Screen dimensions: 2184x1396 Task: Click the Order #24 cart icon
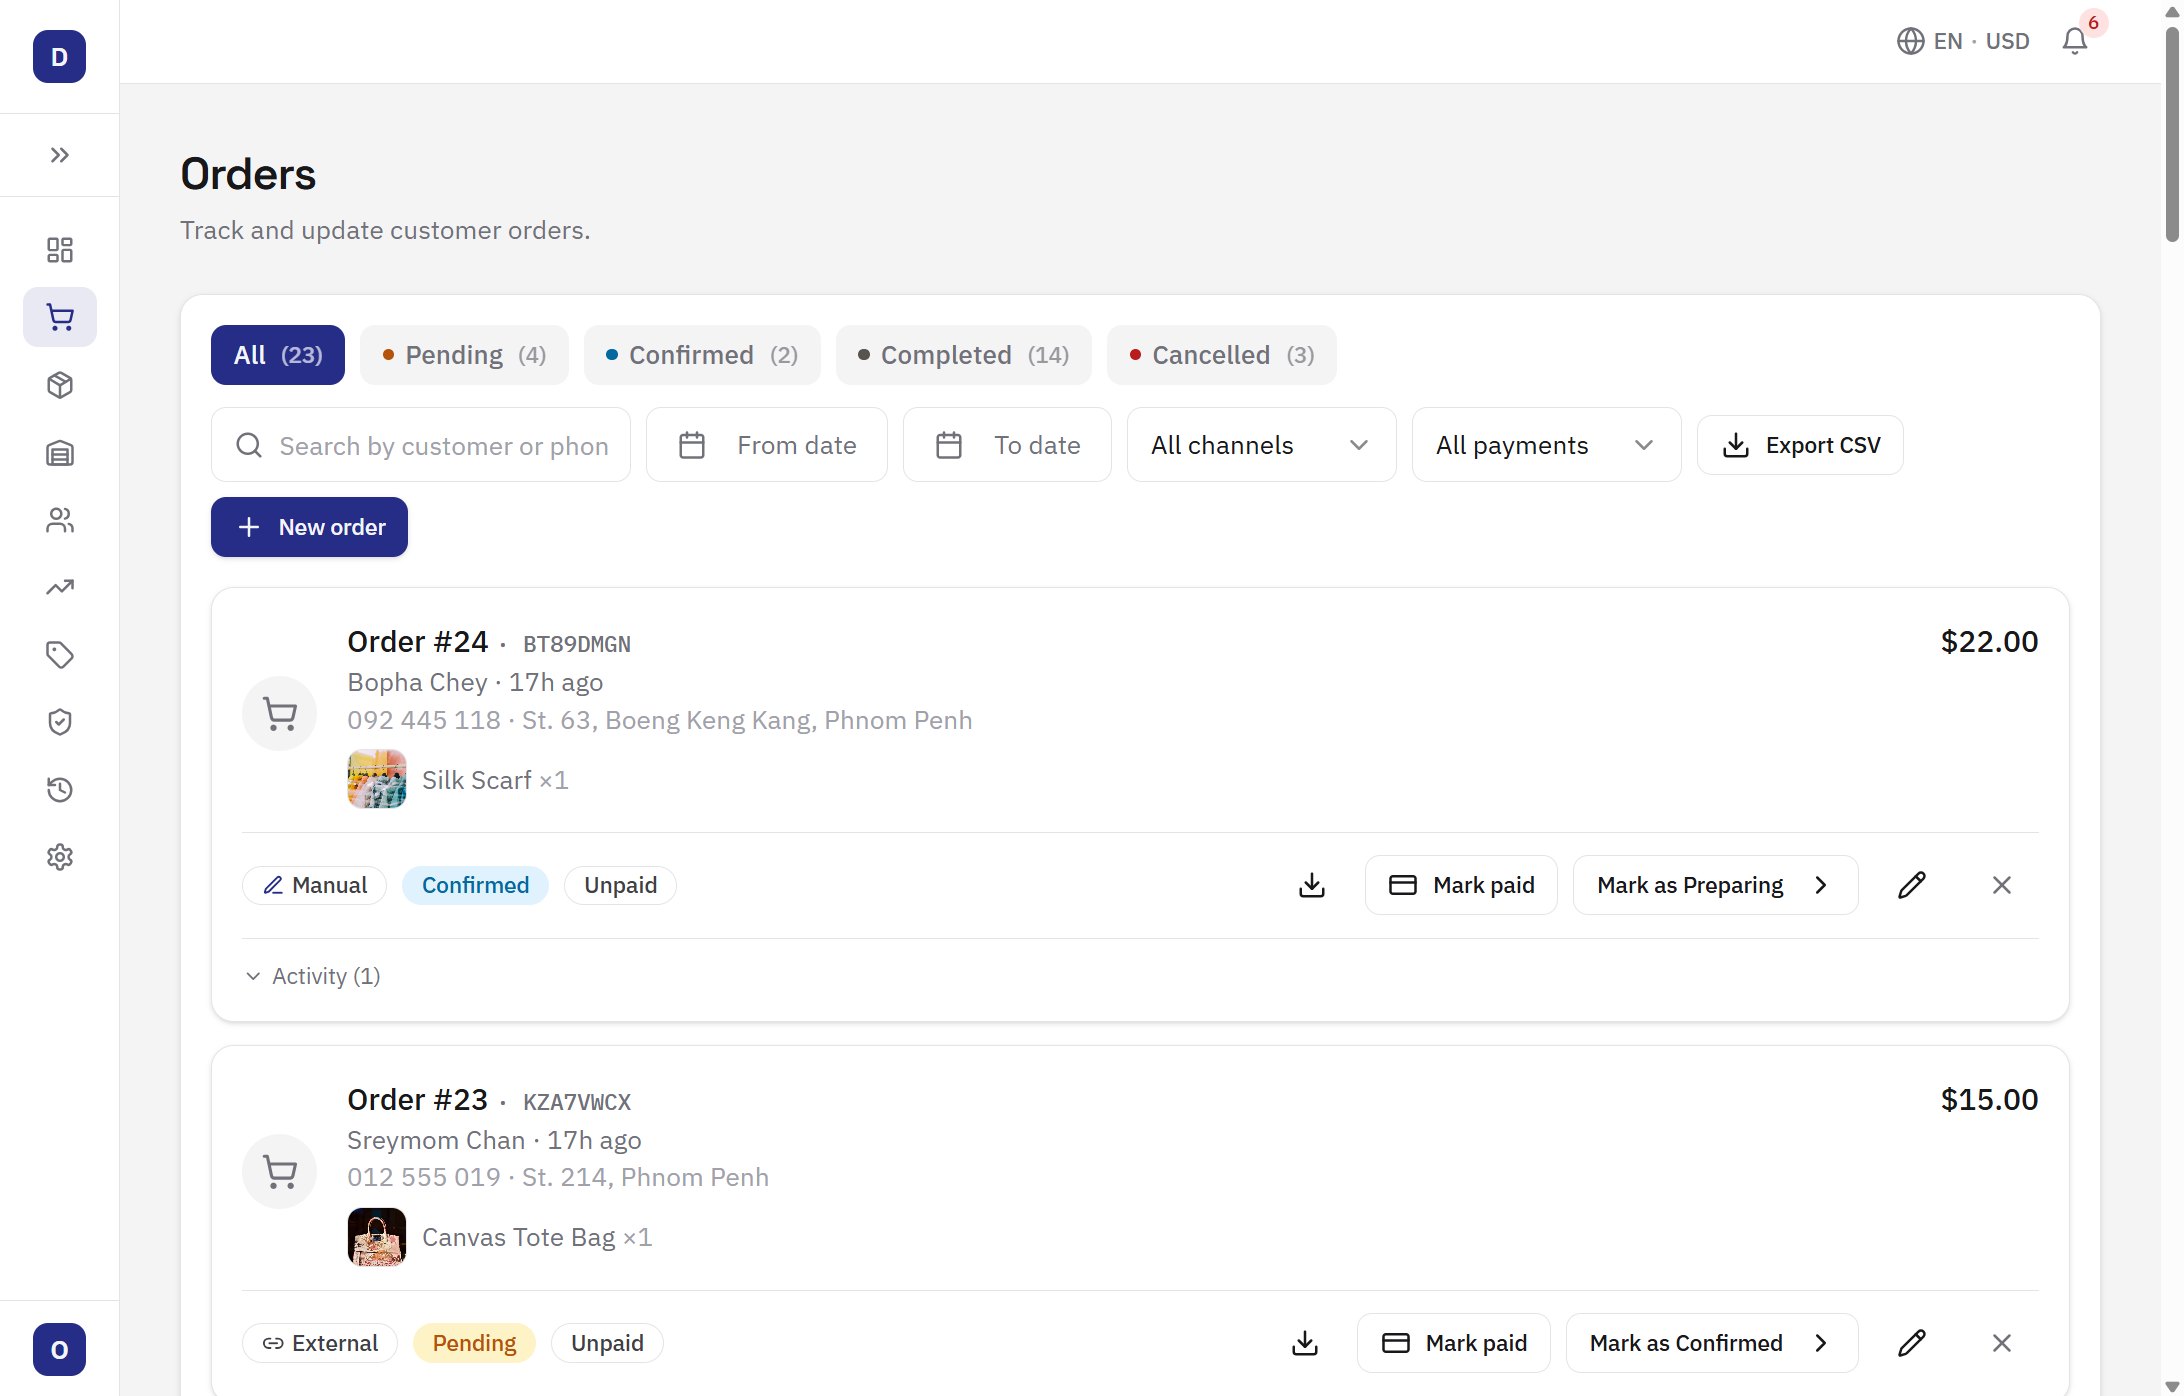tap(280, 714)
